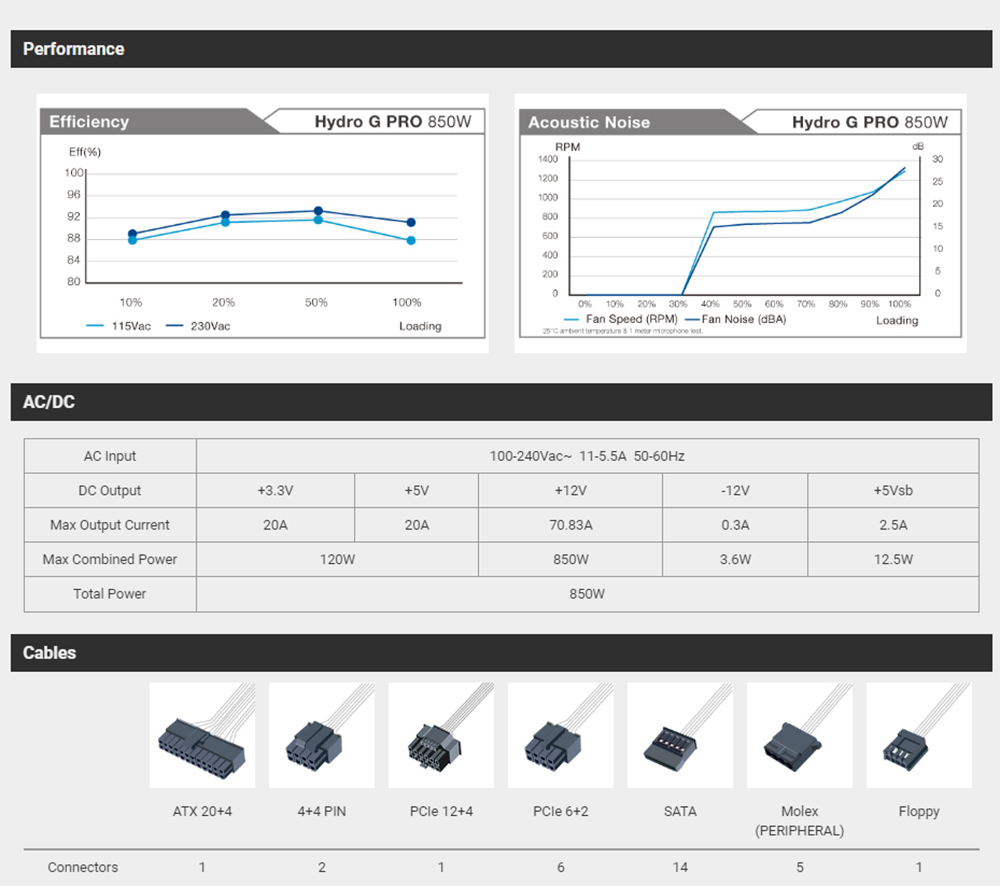1000x886 pixels.
Task: Click the ATX 20+4 connector image
Action: pyautogui.click(x=202, y=736)
